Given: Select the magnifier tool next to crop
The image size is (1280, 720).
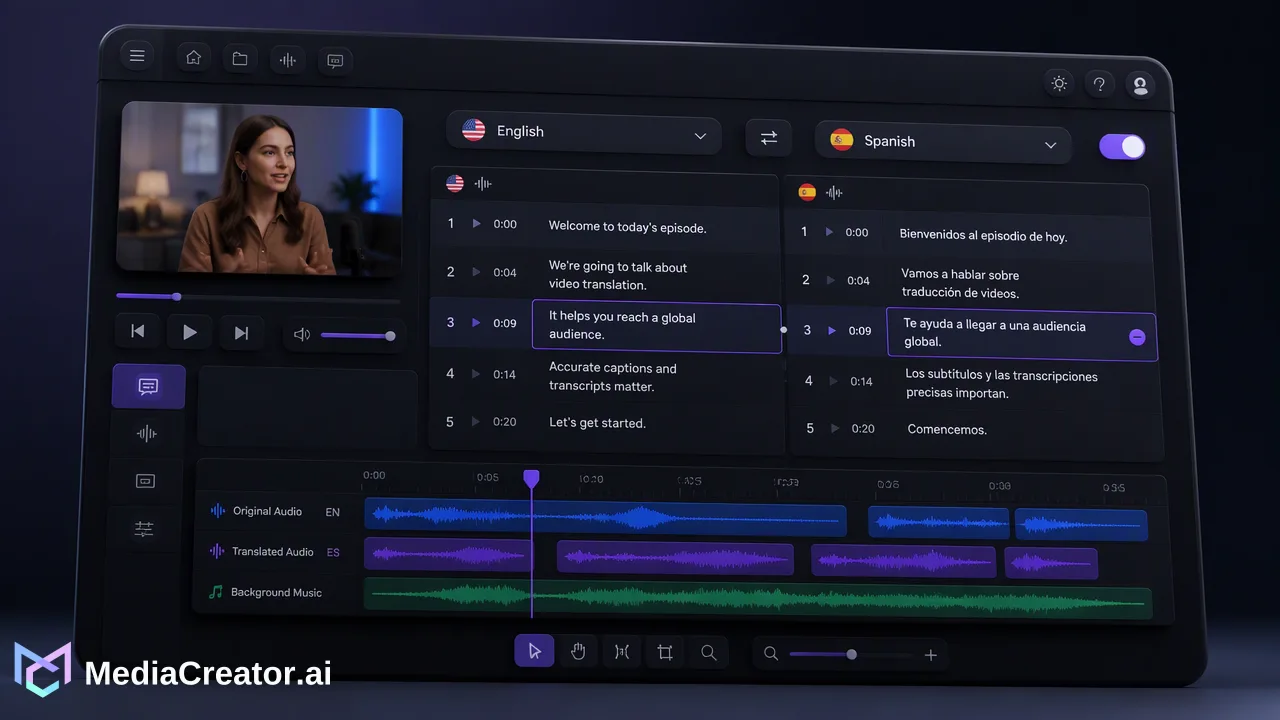Looking at the screenshot, I should (708, 652).
